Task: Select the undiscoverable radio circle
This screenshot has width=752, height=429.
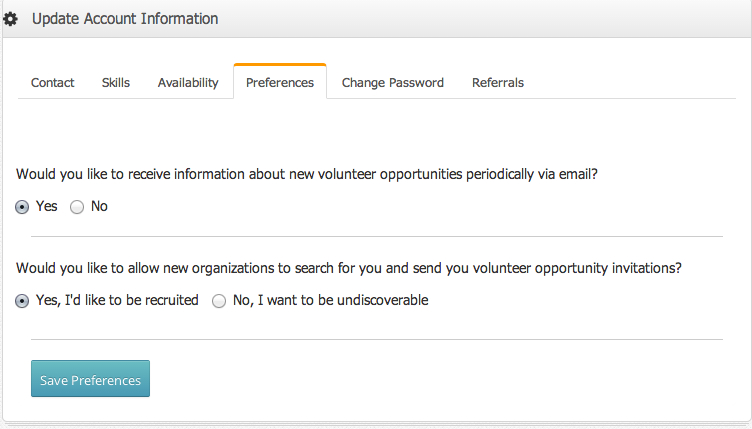Action: tap(219, 300)
